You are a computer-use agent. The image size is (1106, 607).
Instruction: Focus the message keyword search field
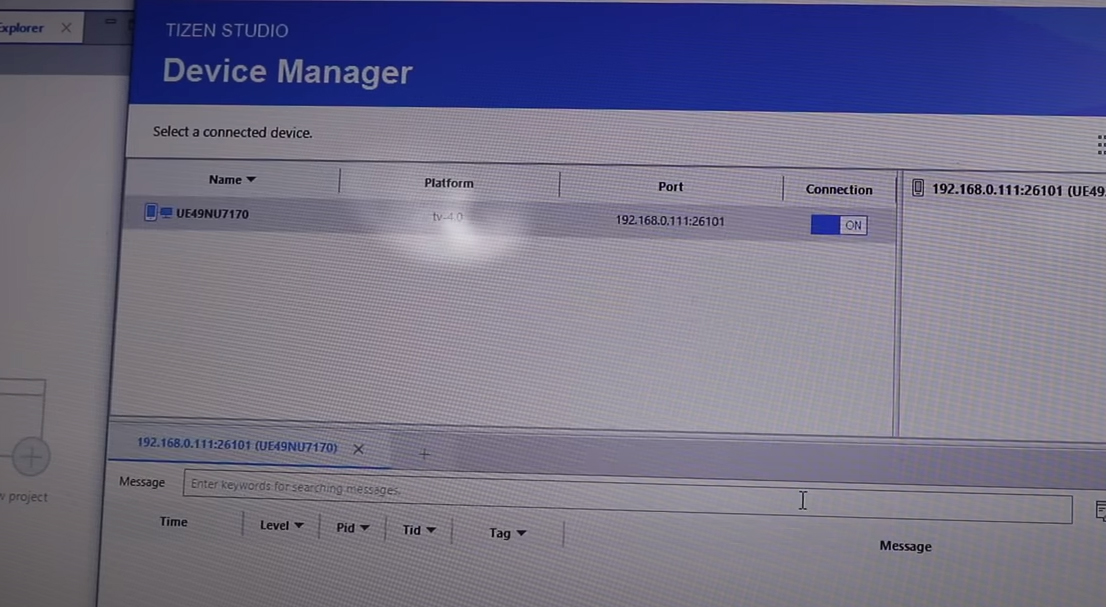coord(627,497)
